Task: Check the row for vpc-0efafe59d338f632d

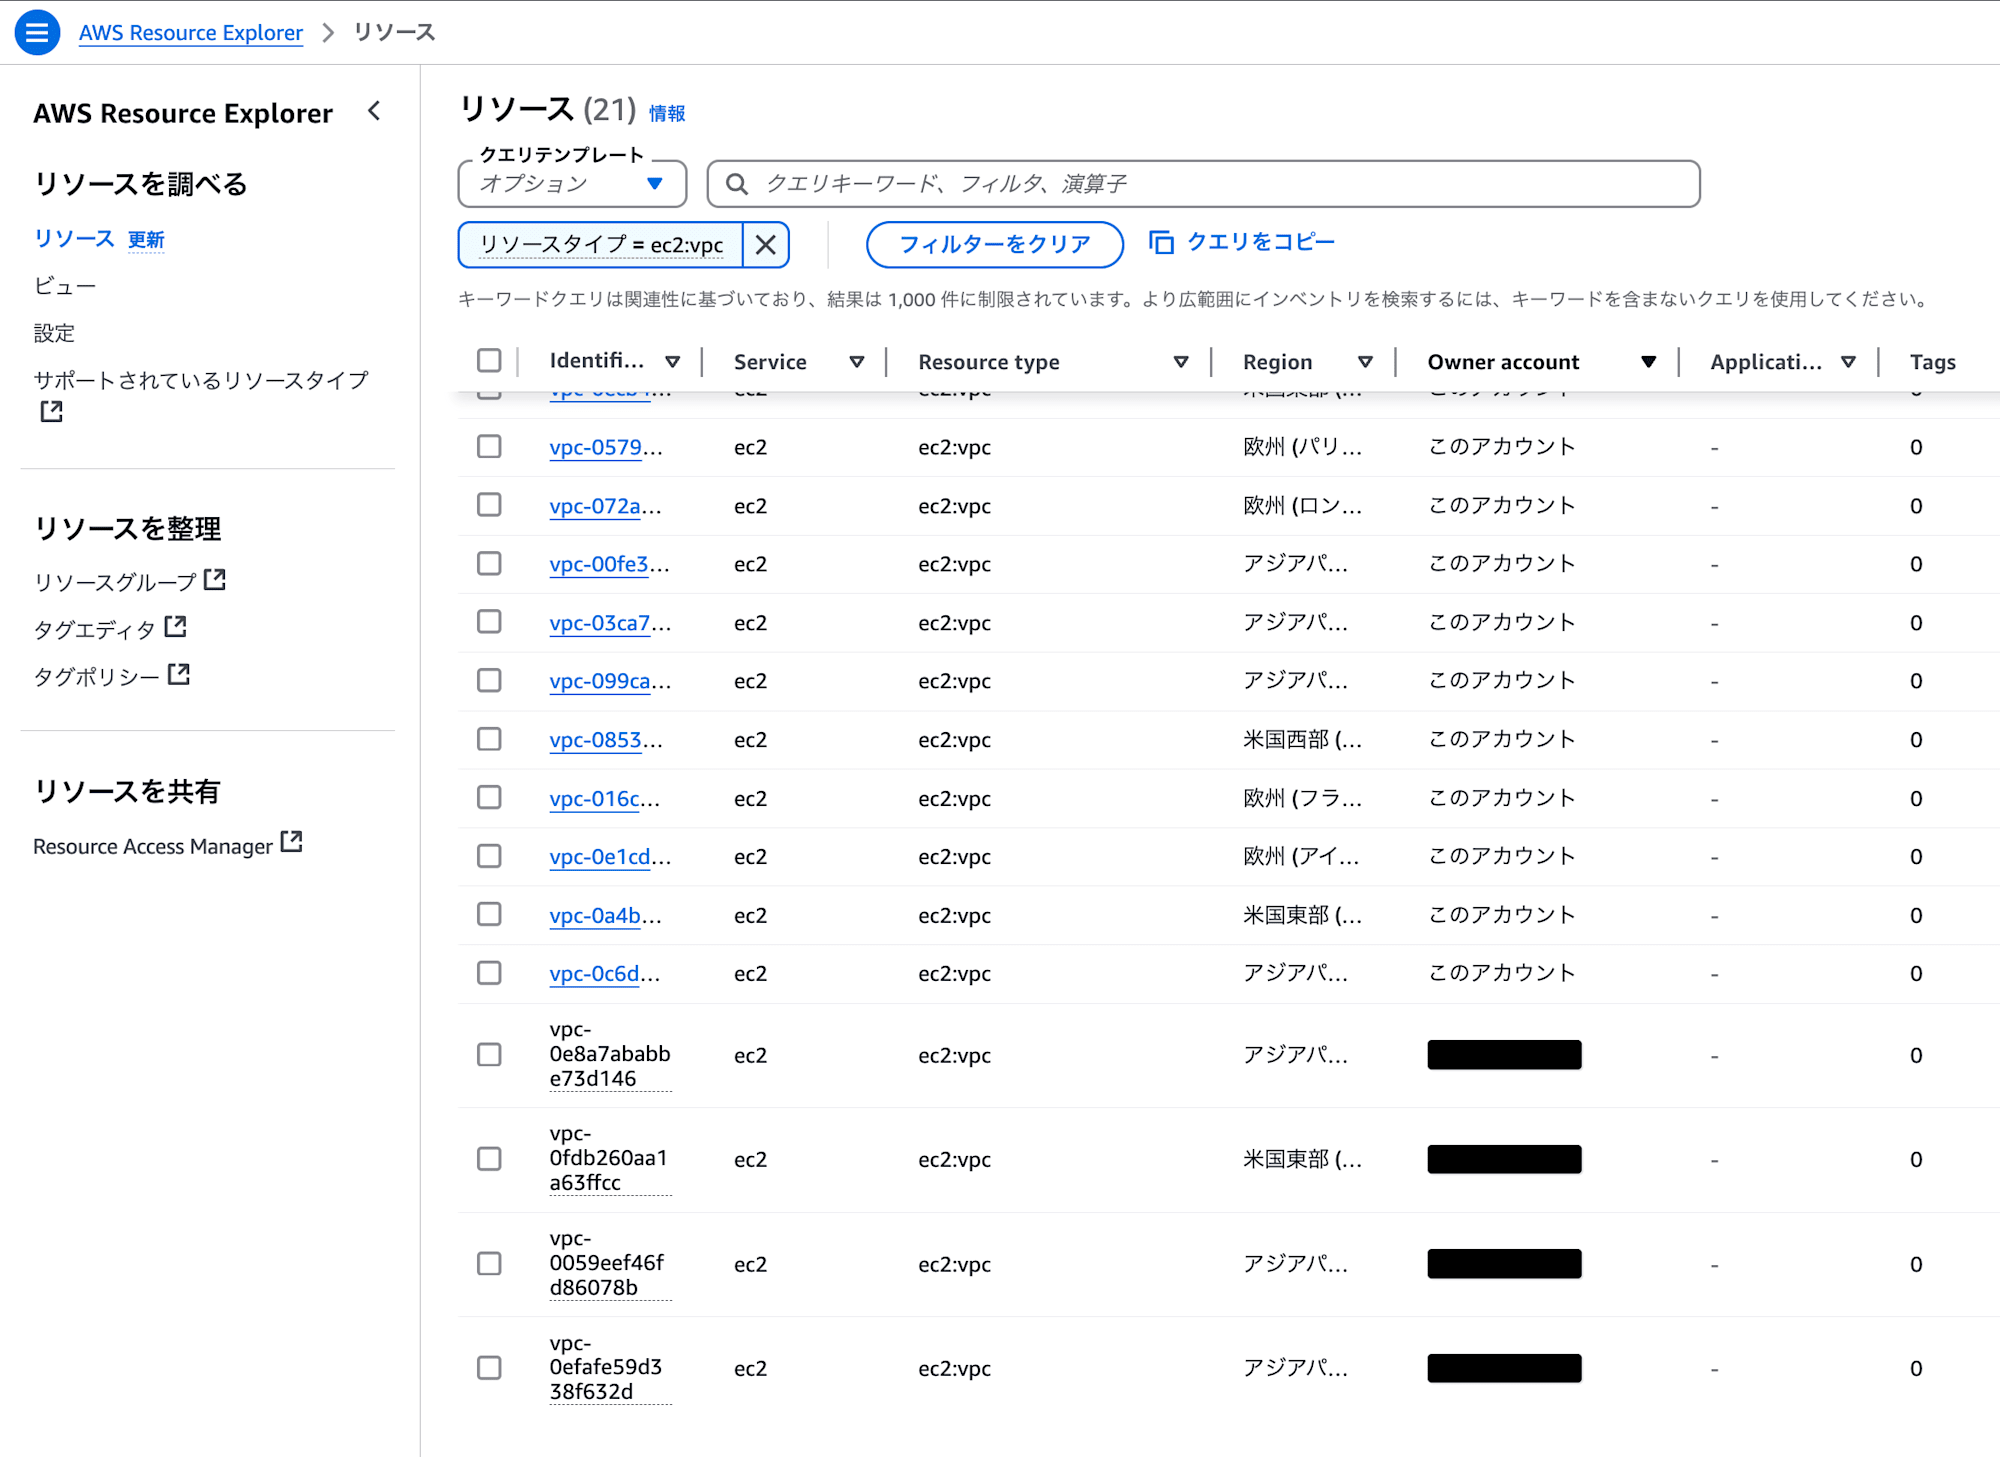Action: point(489,1367)
